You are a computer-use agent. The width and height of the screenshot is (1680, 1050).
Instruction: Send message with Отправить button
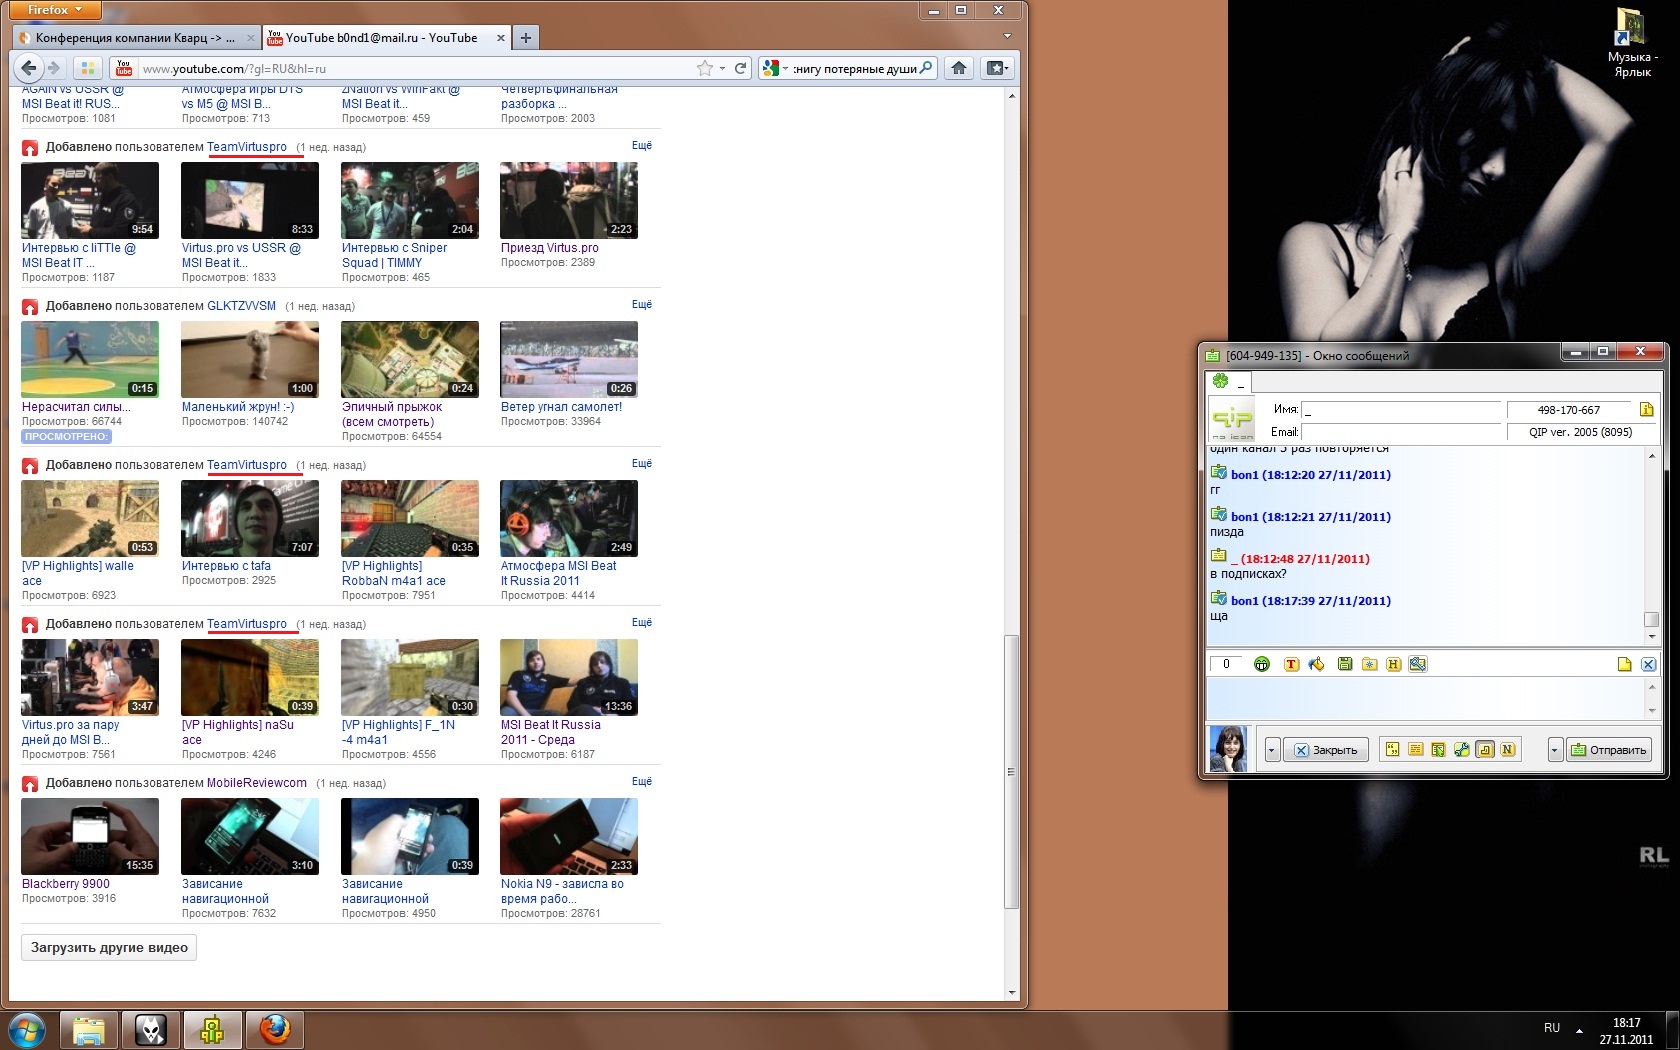click(x=1609, y=750)
